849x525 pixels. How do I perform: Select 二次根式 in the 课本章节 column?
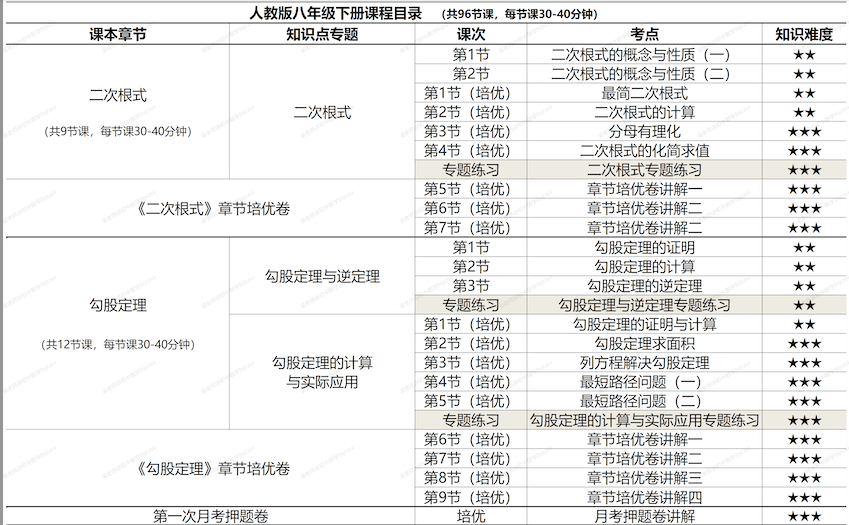point(117,95)
